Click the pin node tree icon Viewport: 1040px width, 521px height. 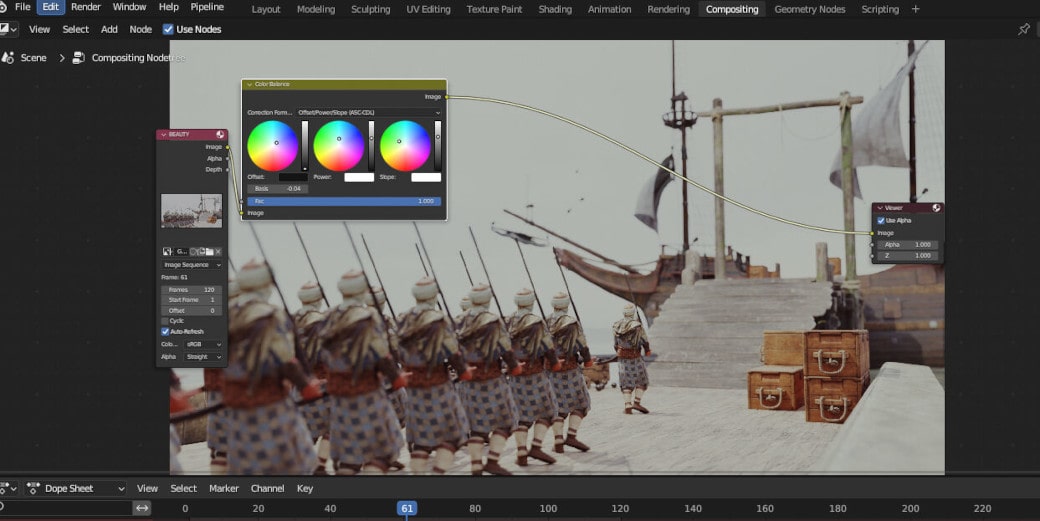(x=1024, y=29)
